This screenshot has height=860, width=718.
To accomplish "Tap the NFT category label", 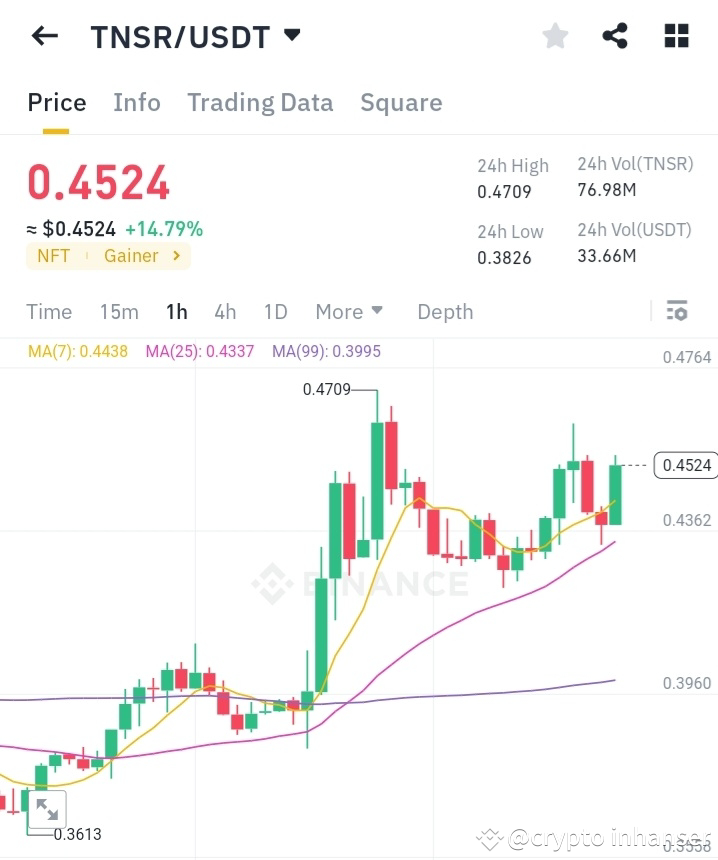I will click(54, 256).
